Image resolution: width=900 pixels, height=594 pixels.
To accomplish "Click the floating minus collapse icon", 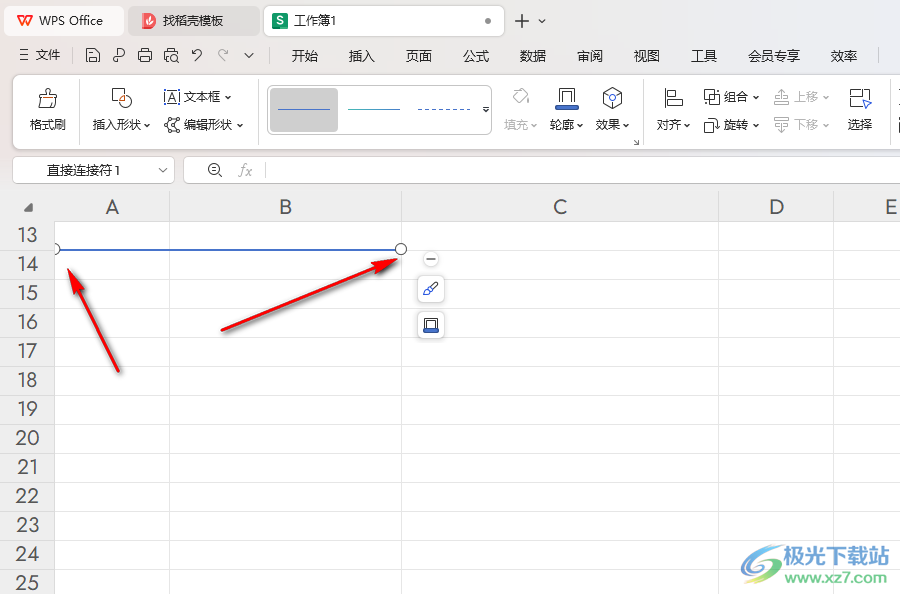I will coord(430,259).
